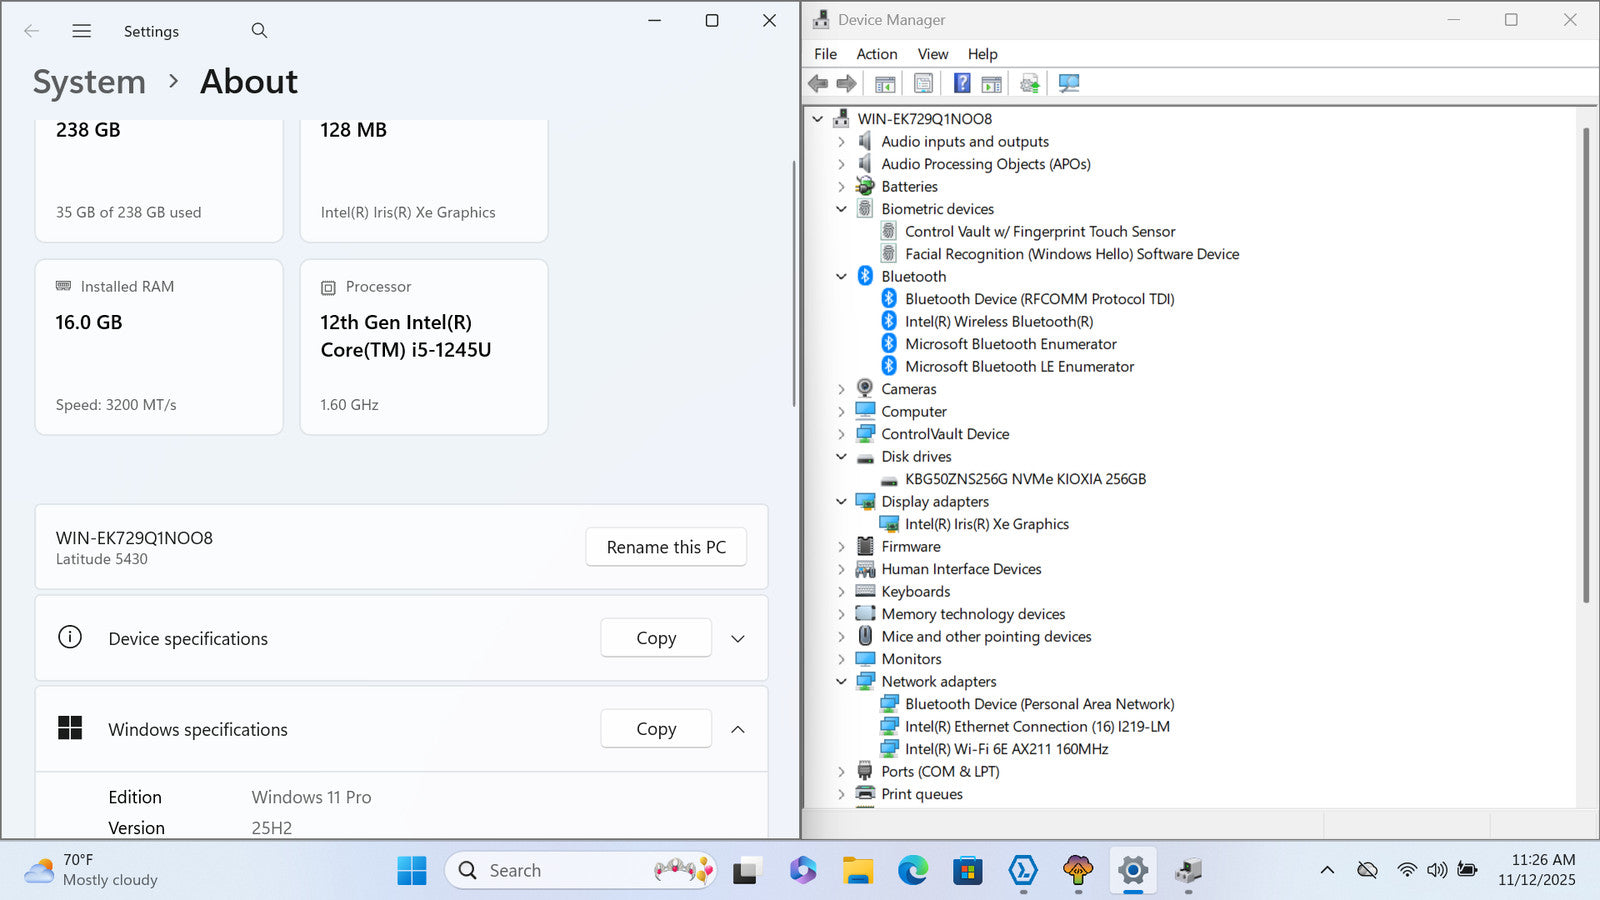This screenshot has width=1600, height=900.
Task: Select Intel(R) Wi-Fi 6E AX211 160MHz adapter
Action: pos(1006,749)
